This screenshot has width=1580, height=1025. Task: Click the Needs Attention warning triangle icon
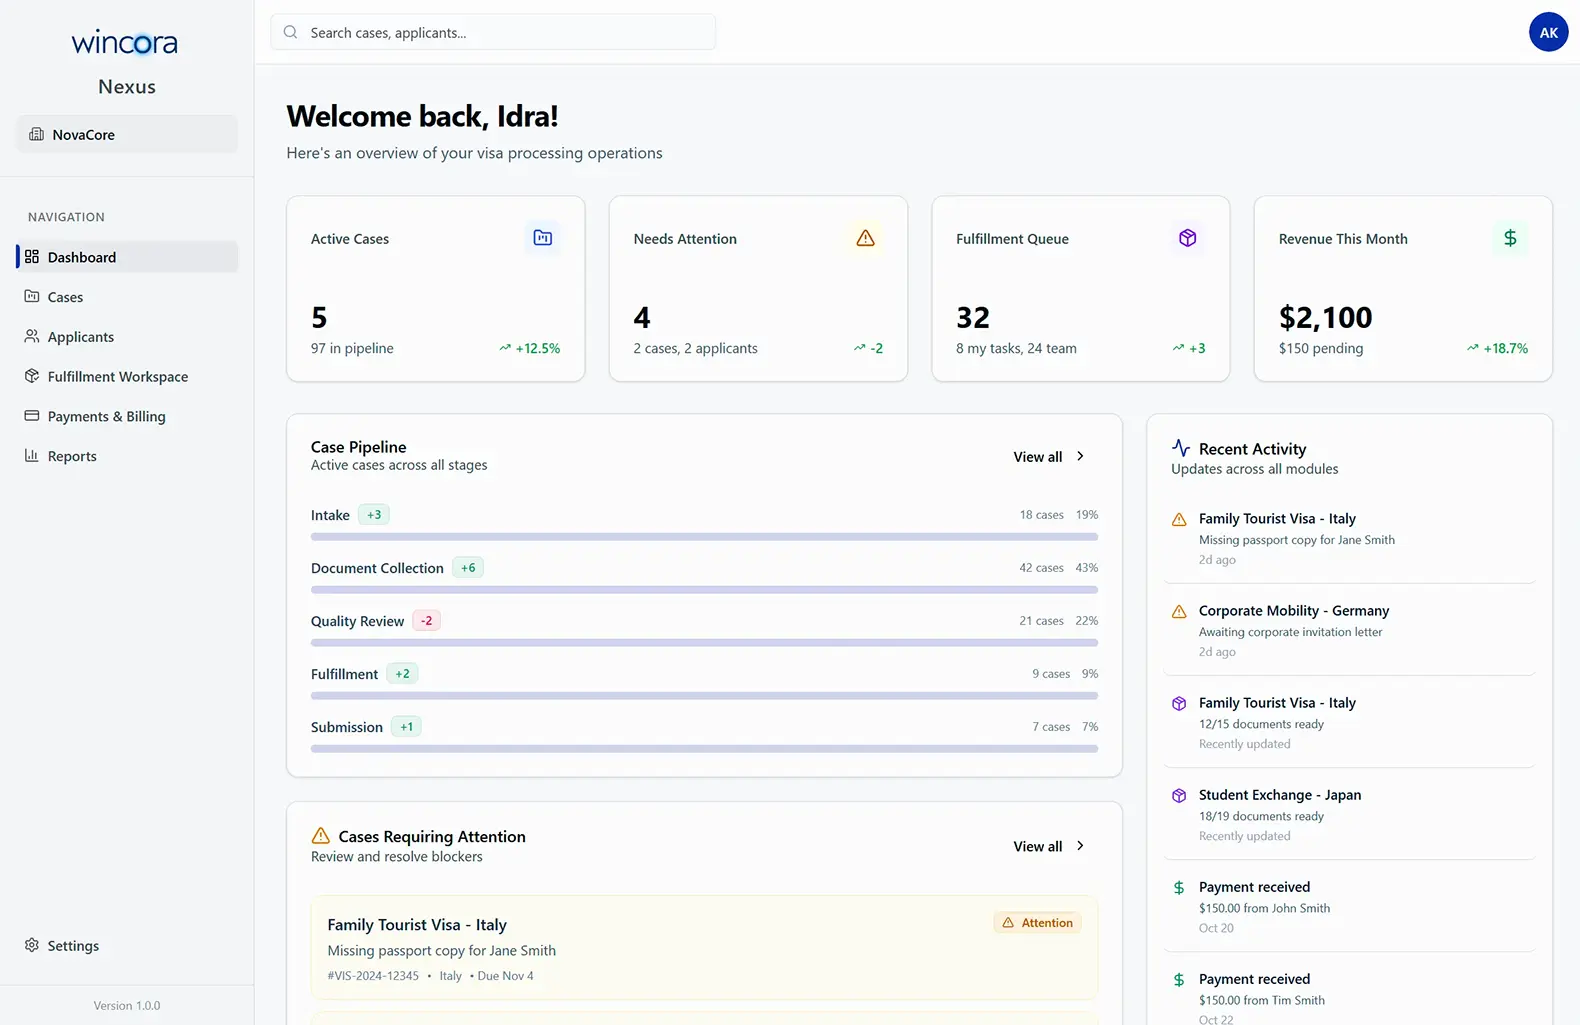pos(865,238)
